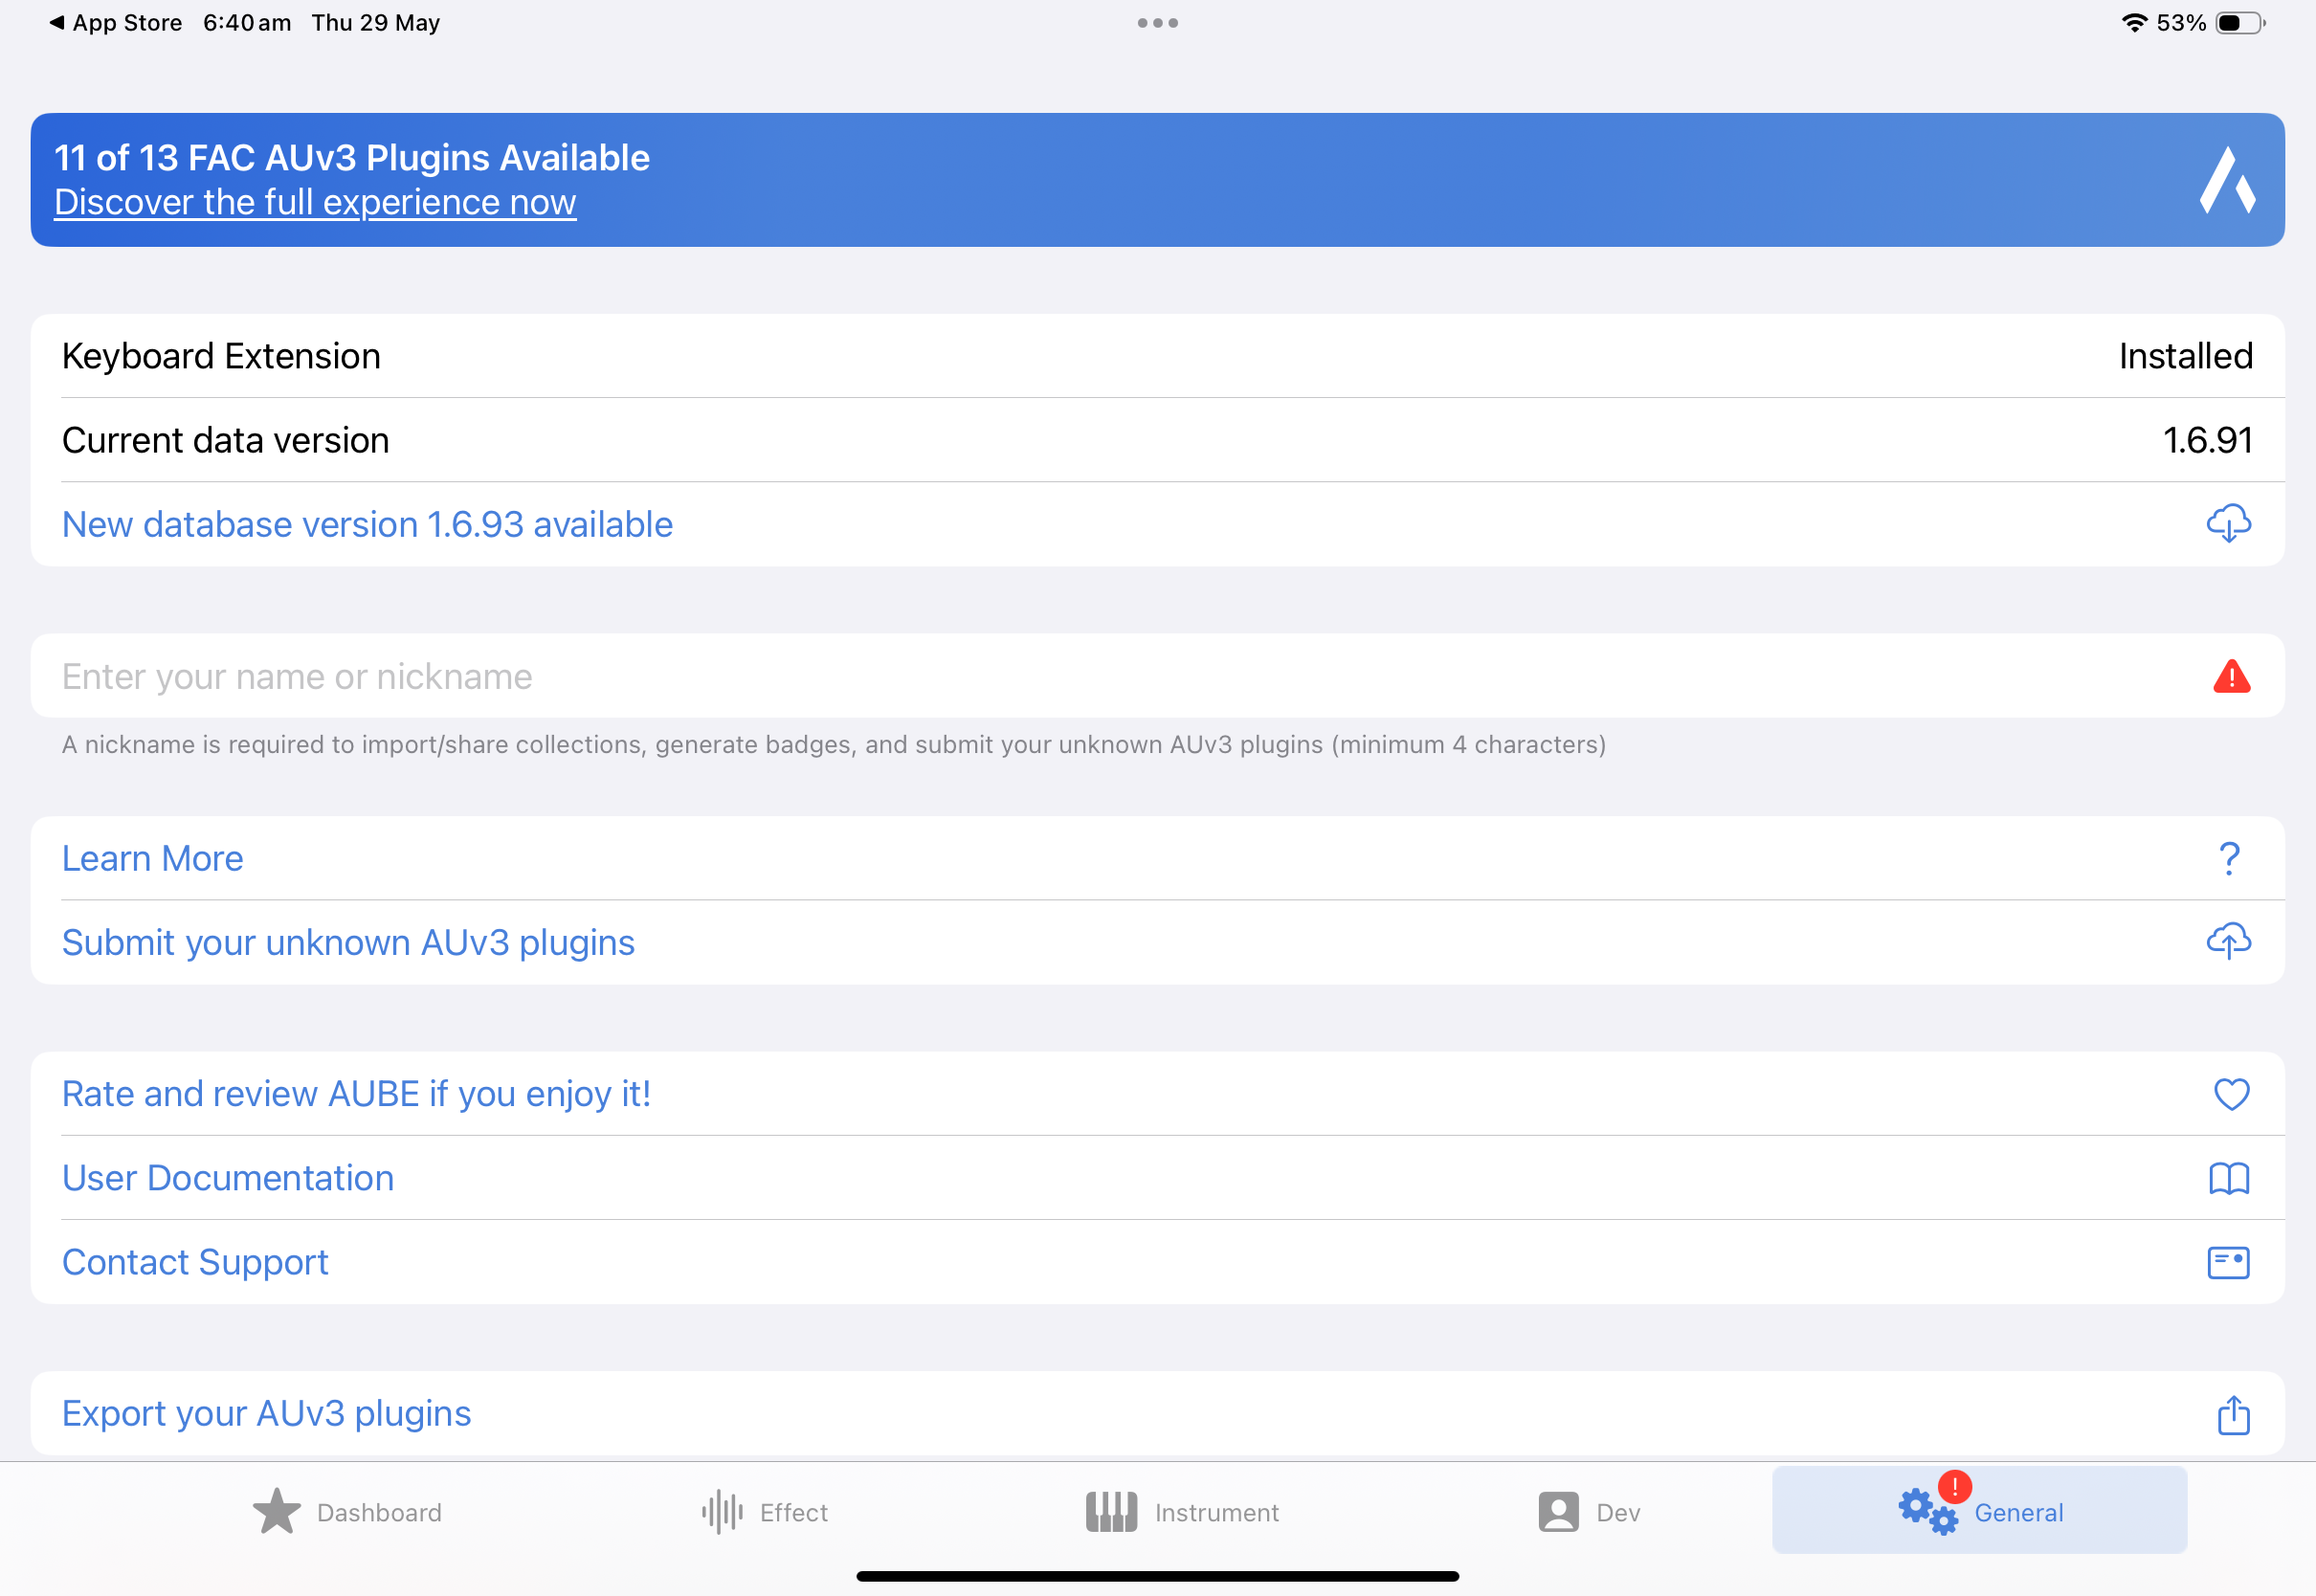Click the open book documentation icon
The height and width of the screenshot is (1596, 2316).
(x=2228, y=1178)
